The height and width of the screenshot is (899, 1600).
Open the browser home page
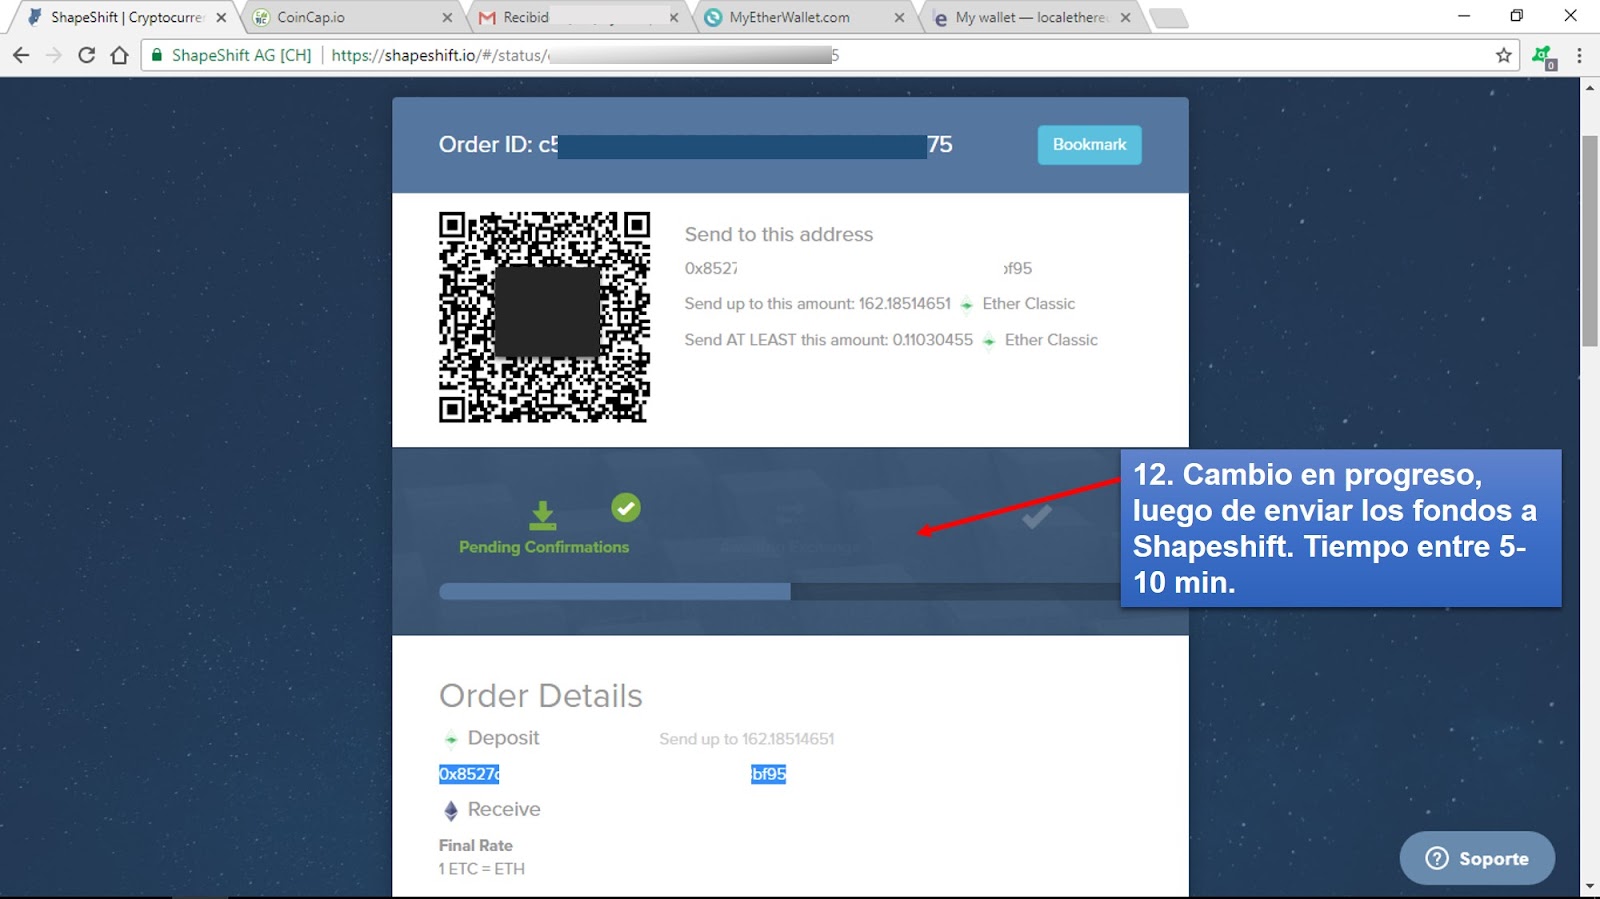point(120,55)
